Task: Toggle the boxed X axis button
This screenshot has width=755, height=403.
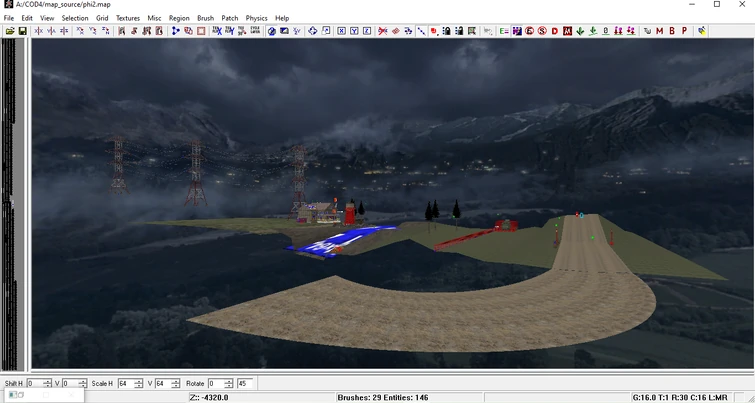Action: (x=341, y=31)
